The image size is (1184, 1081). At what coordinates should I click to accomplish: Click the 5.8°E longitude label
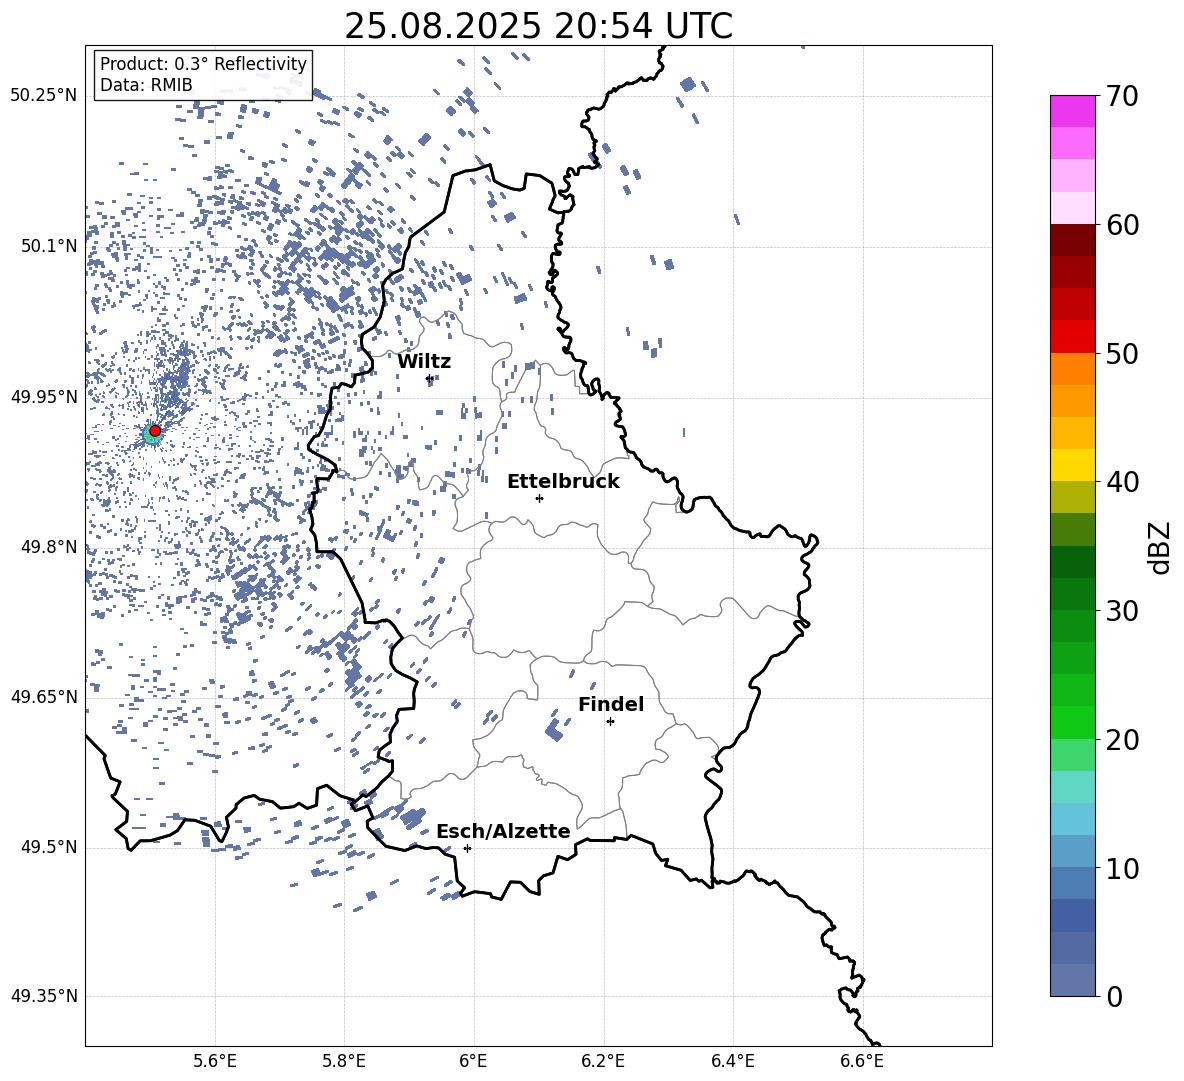344,1061
